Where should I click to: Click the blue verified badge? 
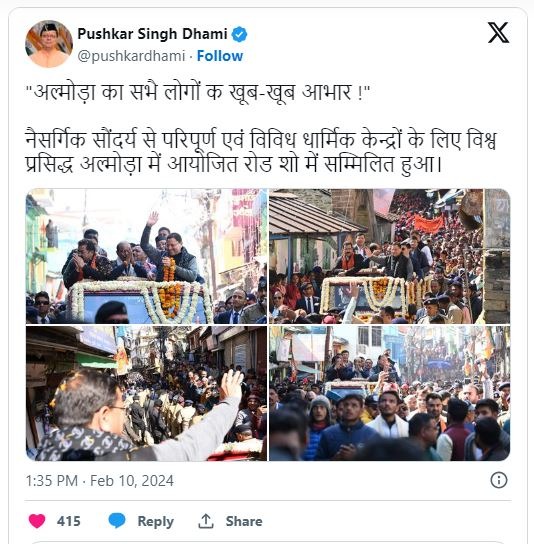pos(239,34)
